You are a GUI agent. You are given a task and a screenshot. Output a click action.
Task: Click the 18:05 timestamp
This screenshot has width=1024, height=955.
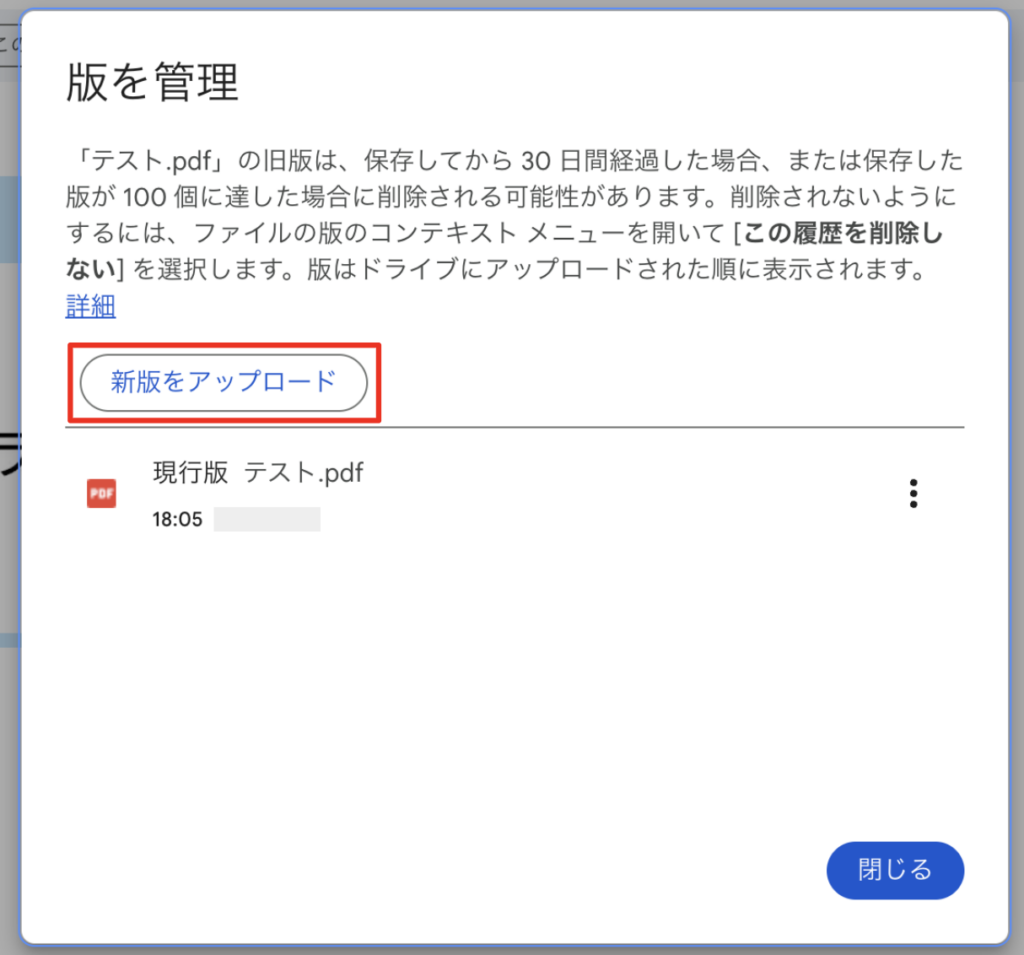tap(178, 519)
